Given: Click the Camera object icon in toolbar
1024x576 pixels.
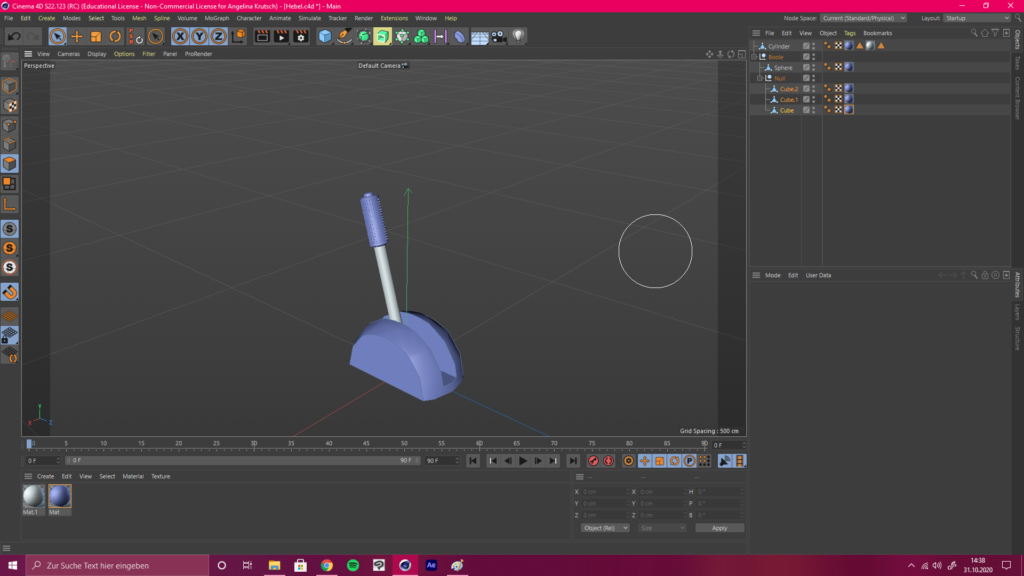Looking at the screenshot, I should tap(498, 37).
